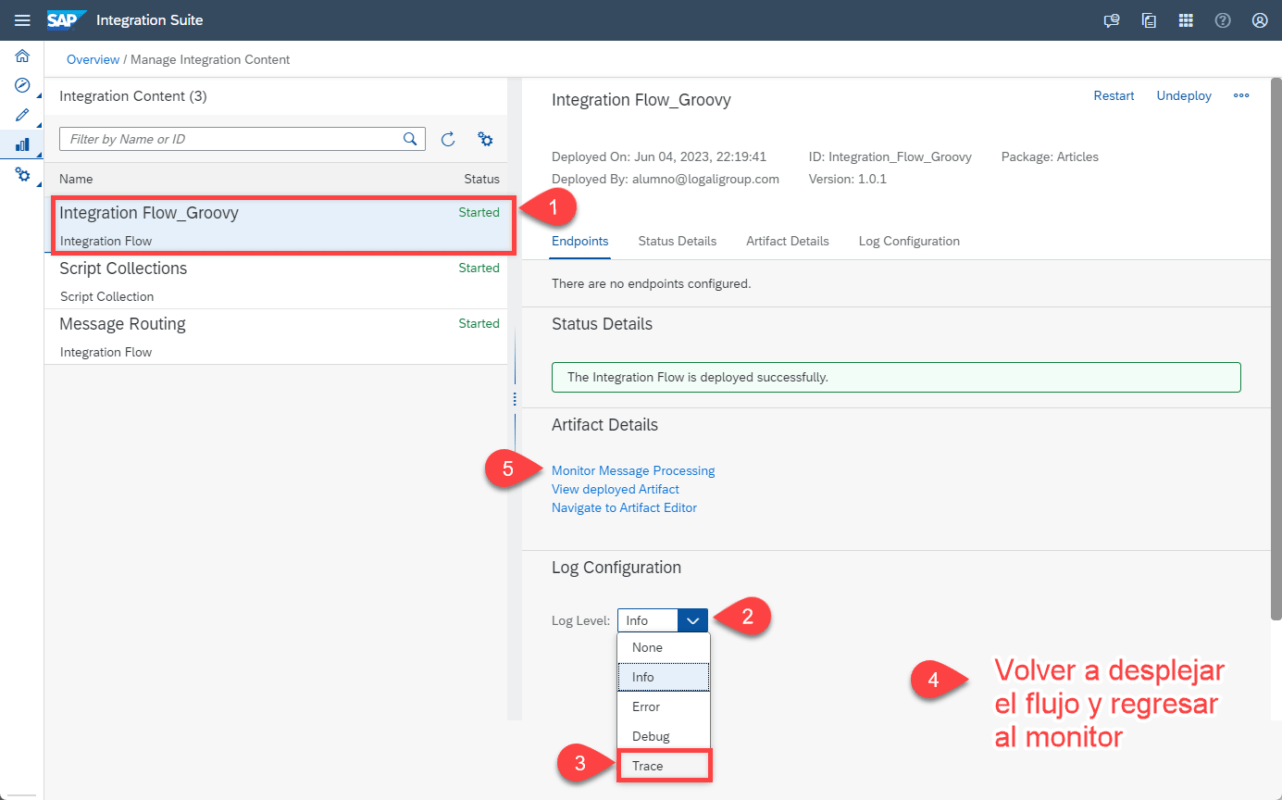Click the search magnifier in filter field

pyautogui.click(x=410, y=139)
